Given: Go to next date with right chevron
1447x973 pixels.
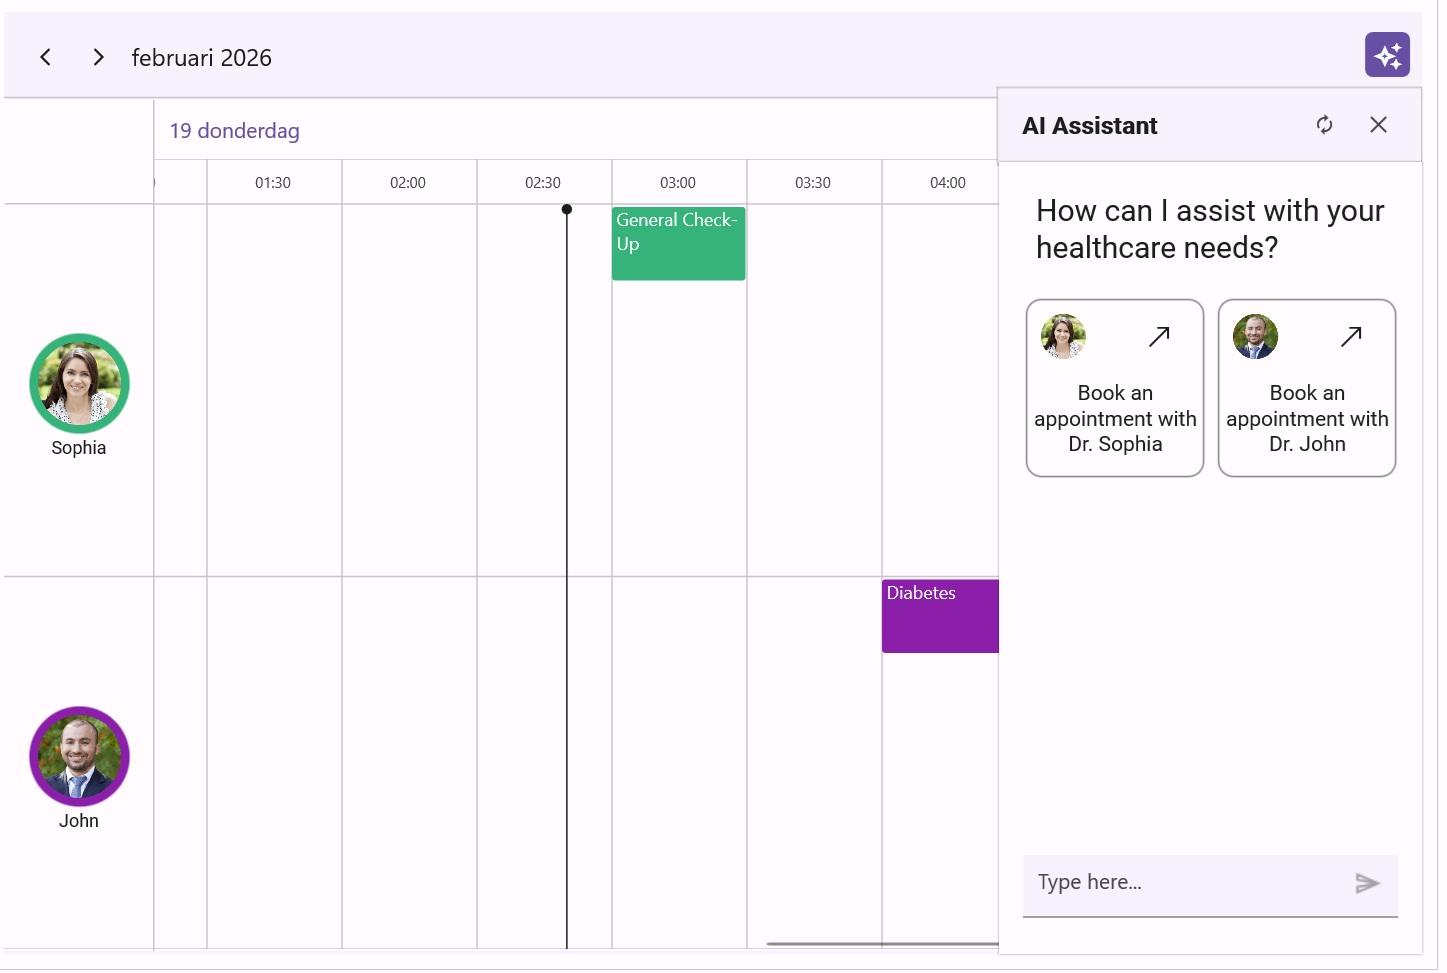Looking at the screenshot, I should (x=98, y=58).
